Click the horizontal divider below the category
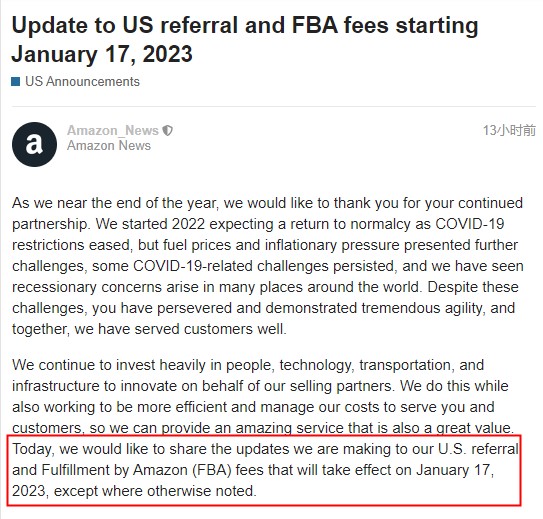 pos(274,106)
